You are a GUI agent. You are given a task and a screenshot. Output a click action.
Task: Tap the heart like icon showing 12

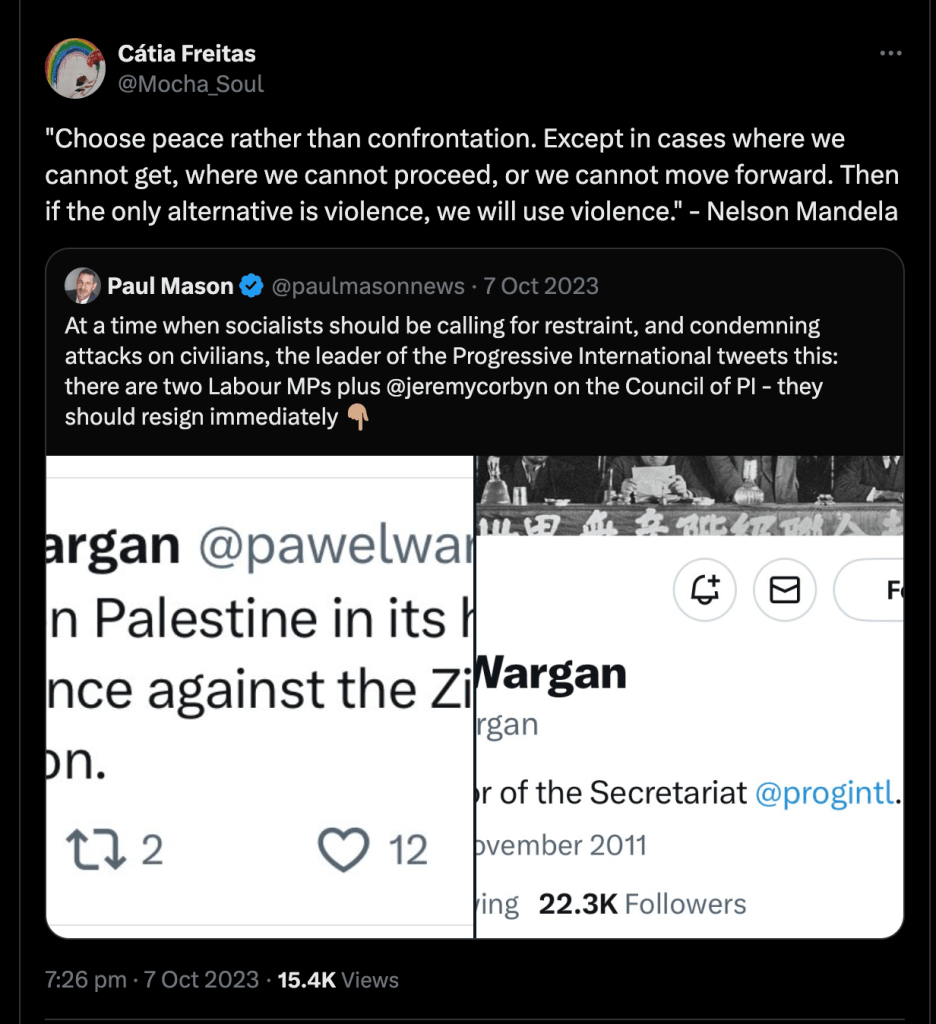tap(343, 851)
